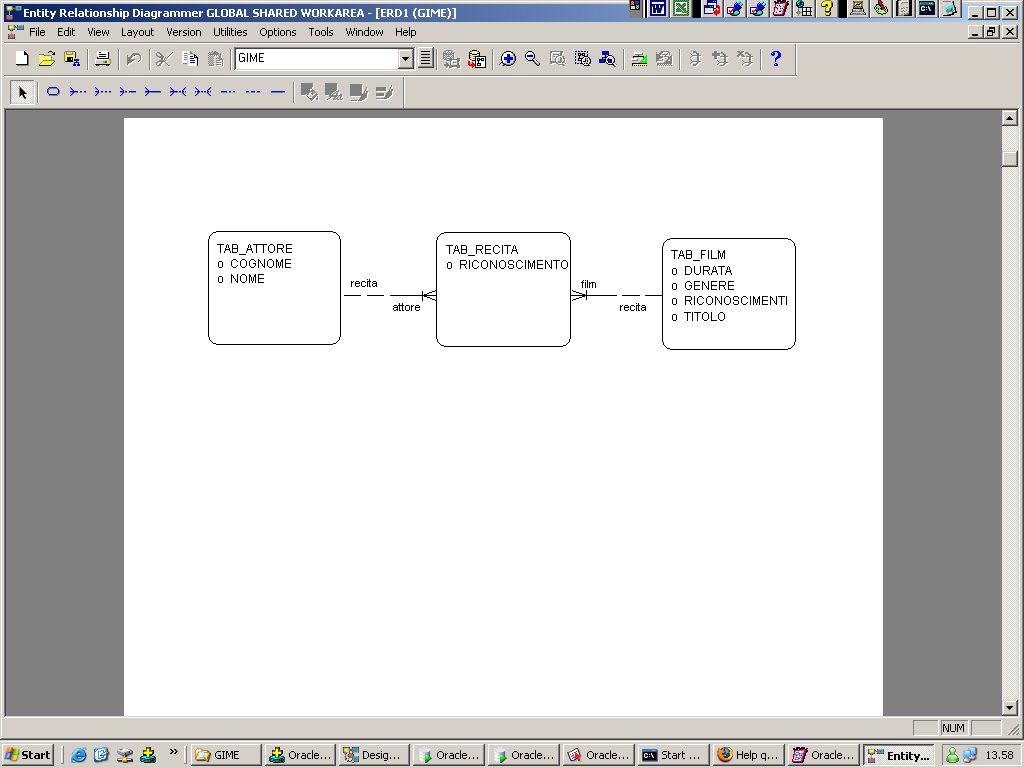
Task: Click the TITOLO attribute in TAB_FILM
Action: 705,317
